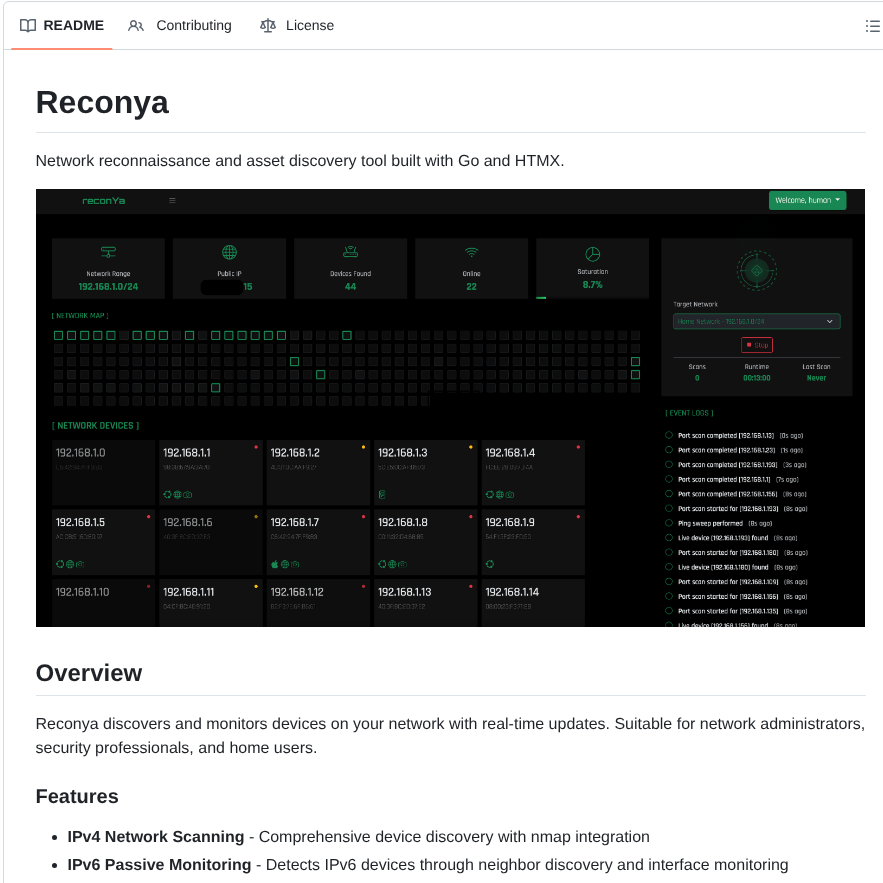Select the Devices Found icon

point(350,254)
